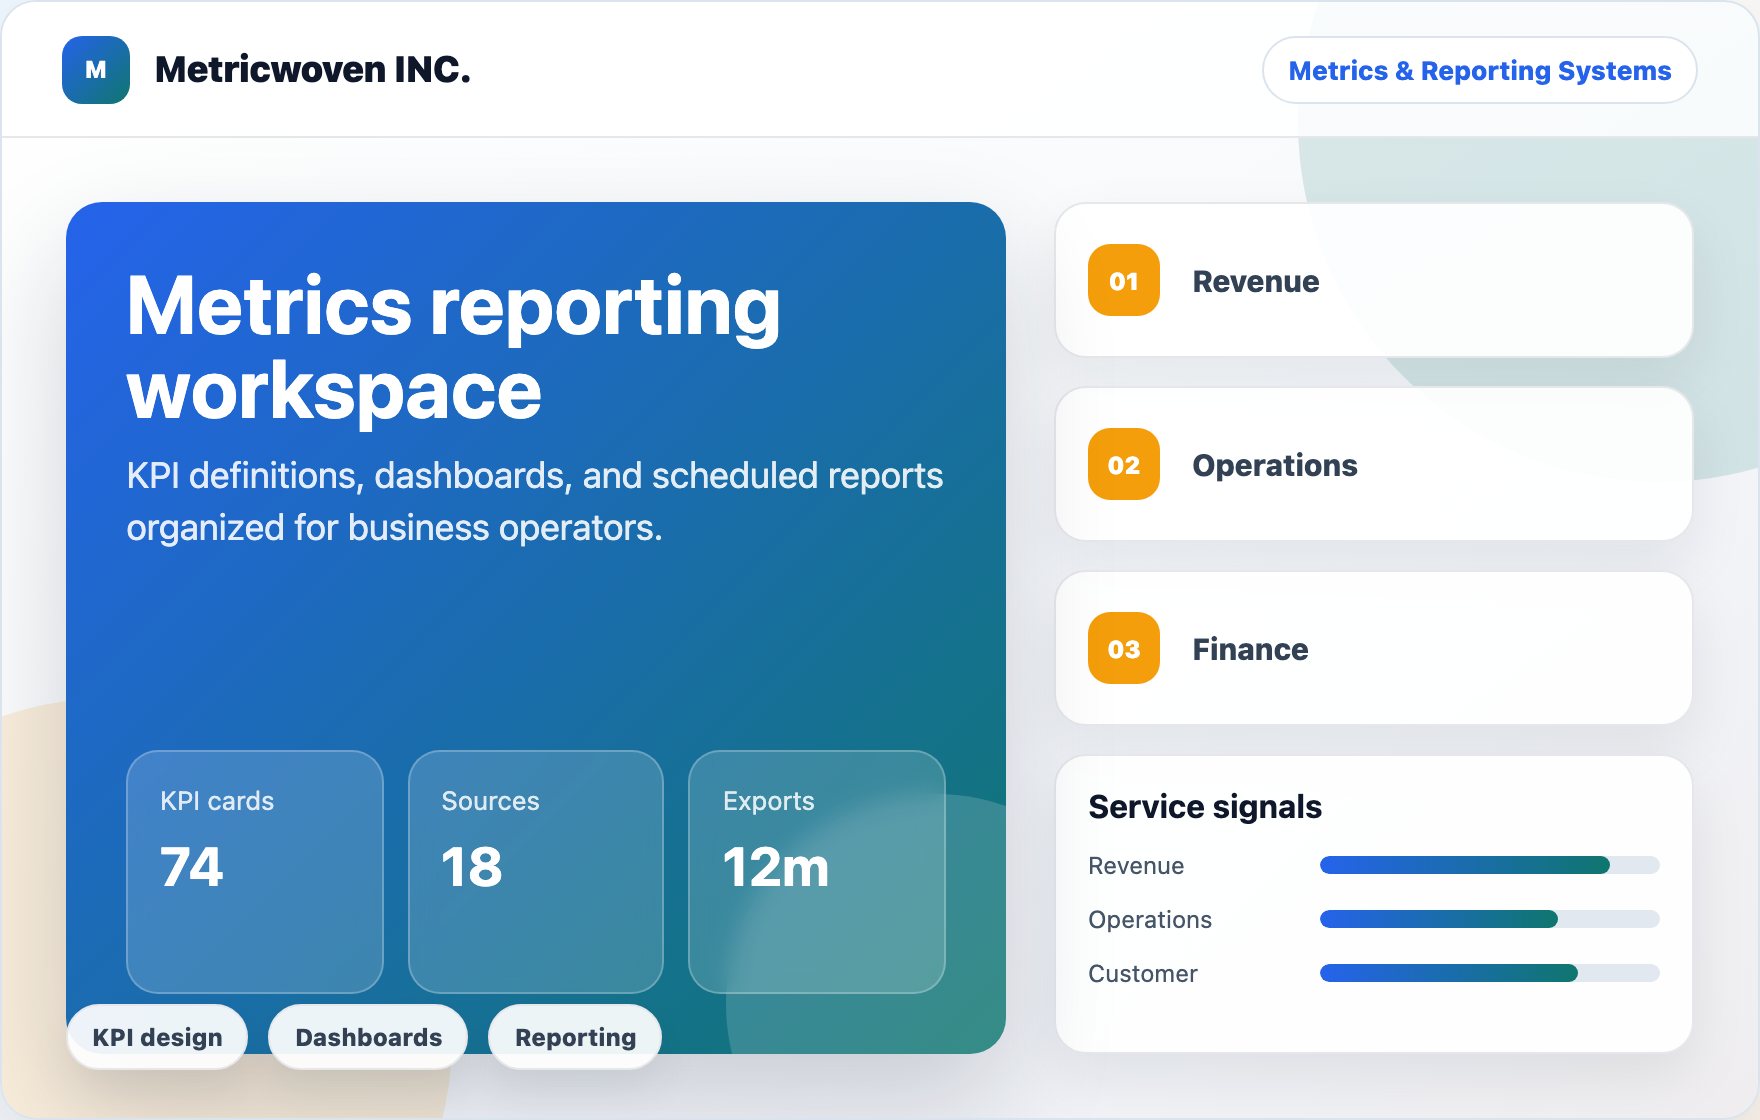Select the Dashboards tag

point(368,1037)
